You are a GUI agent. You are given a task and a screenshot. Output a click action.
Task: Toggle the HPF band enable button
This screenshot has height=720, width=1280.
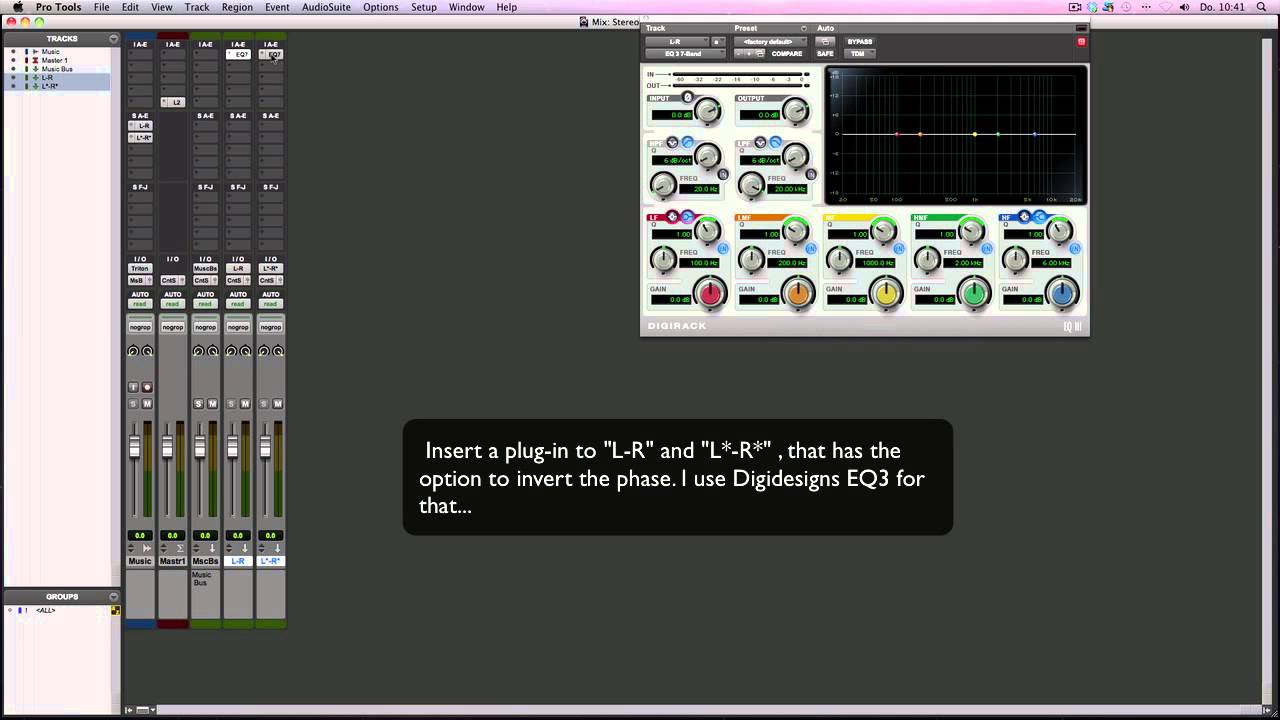(723, 174)
